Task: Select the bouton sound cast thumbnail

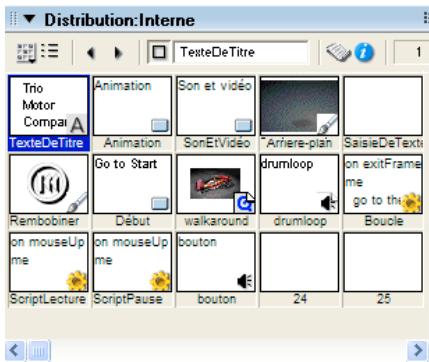Action: (216, 262)
